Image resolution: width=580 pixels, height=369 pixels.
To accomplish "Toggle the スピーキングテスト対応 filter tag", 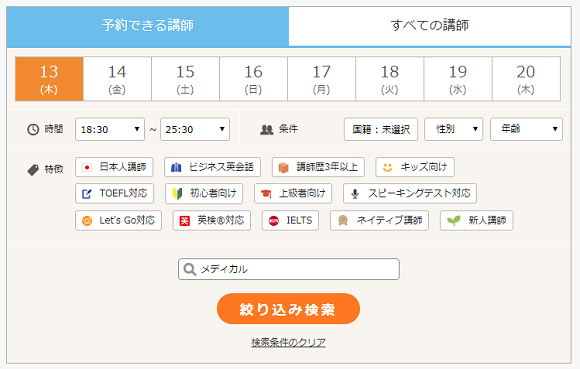I will point(410,193).
